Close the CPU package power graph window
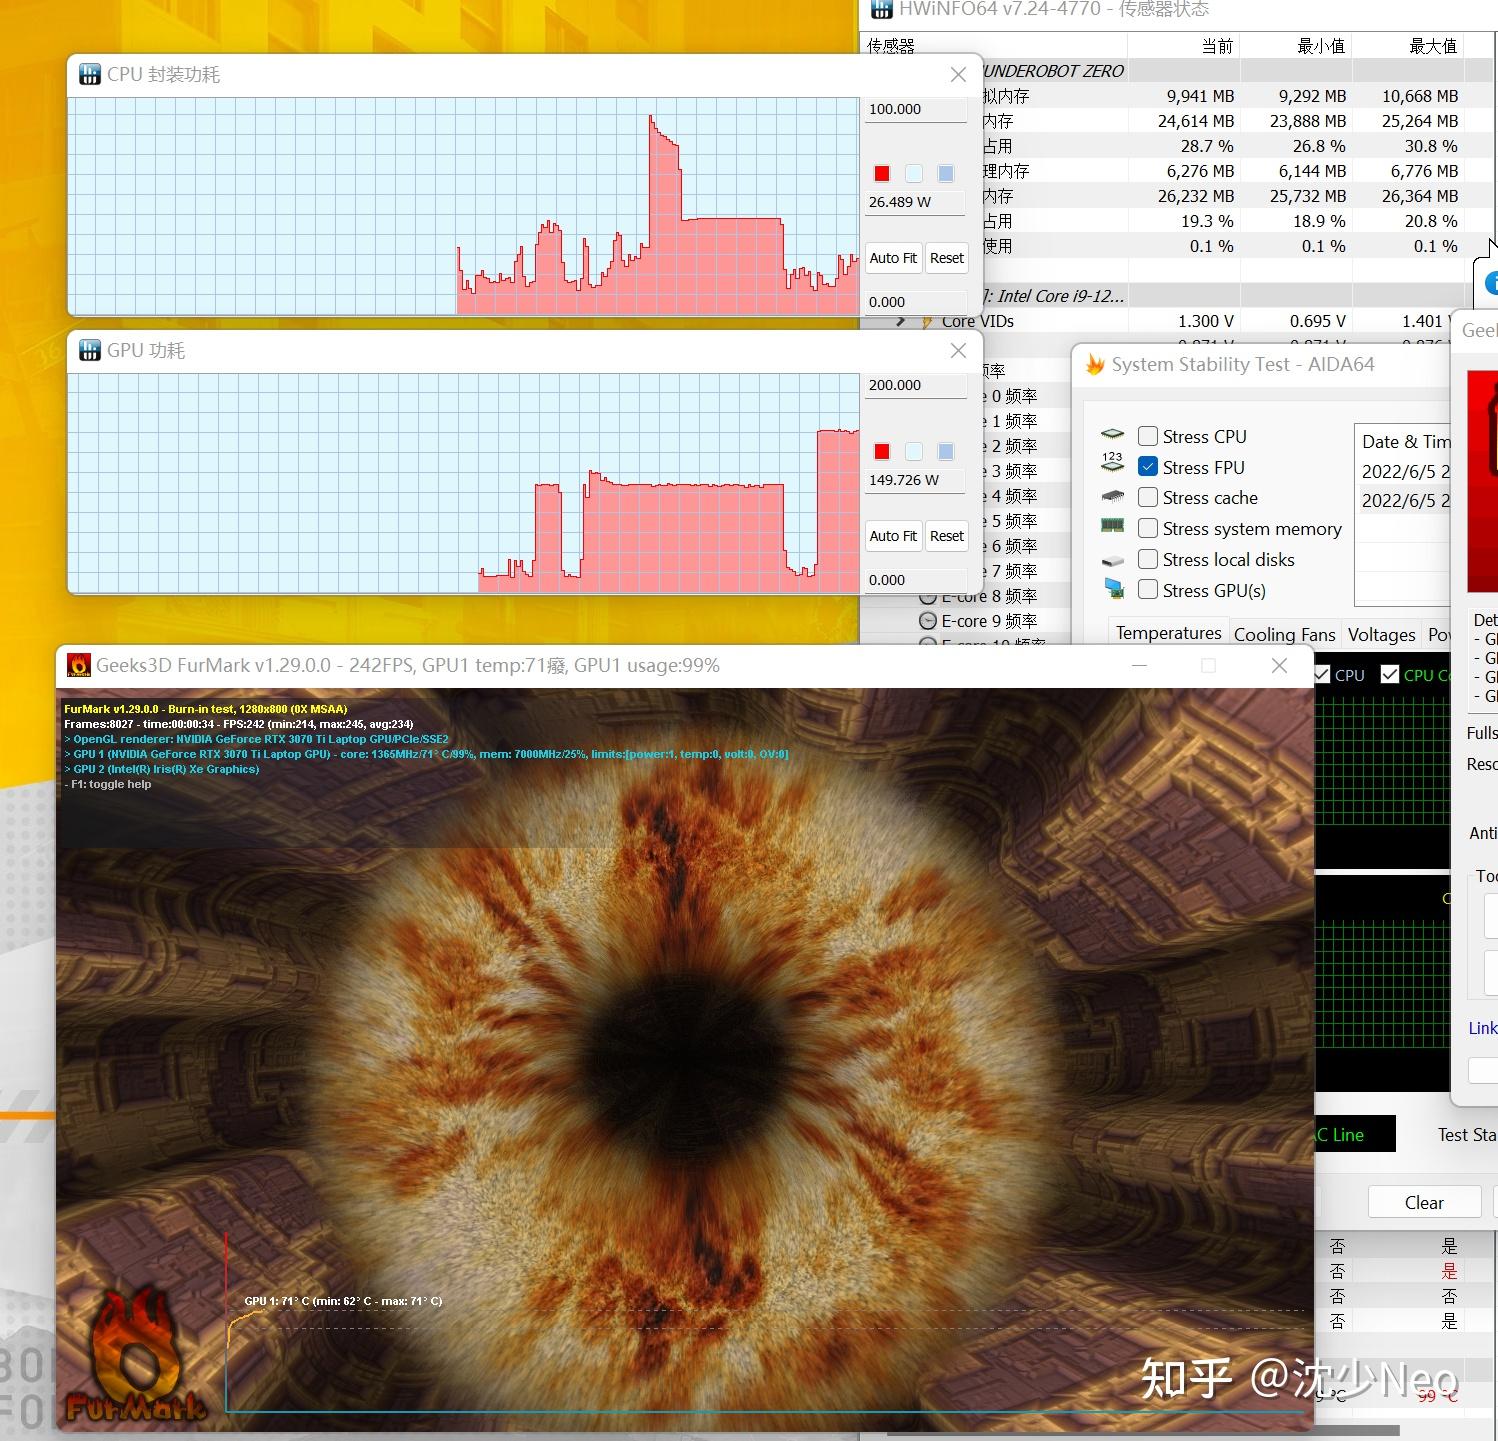This screenshot has width=1498, height=1441. click(x=958, y=75)
